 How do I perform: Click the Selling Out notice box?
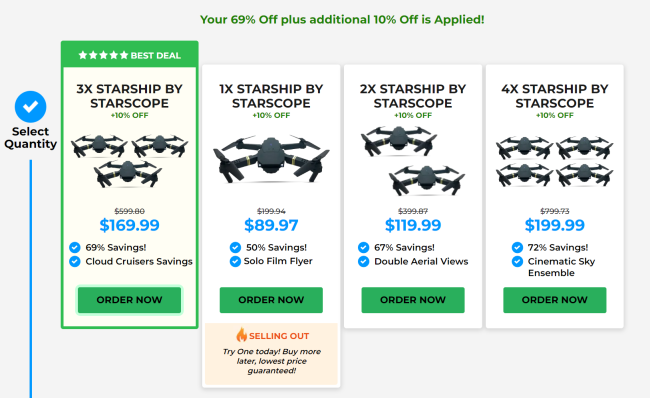pos(272,354)
